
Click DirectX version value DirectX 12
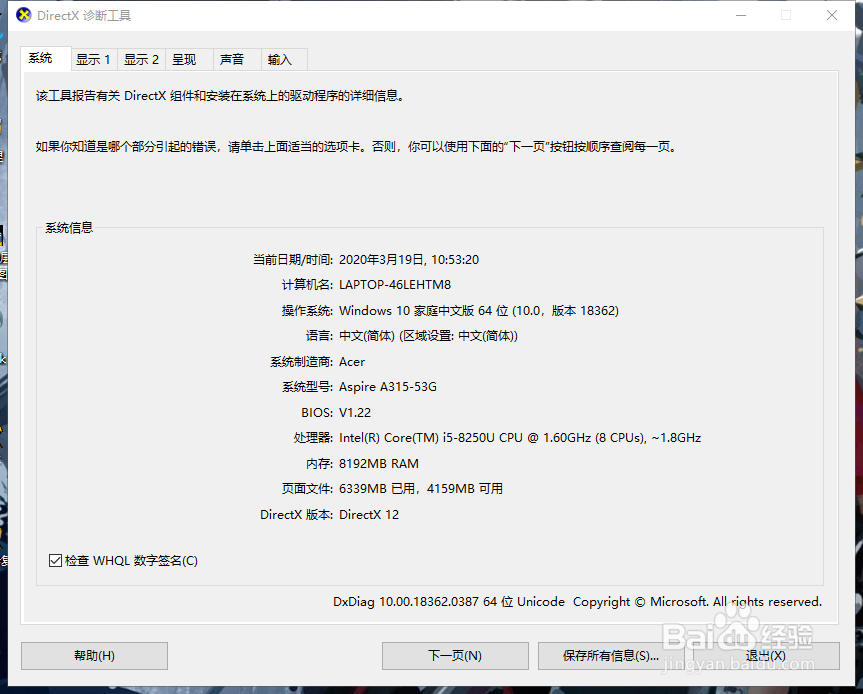[x=369, y=515]
